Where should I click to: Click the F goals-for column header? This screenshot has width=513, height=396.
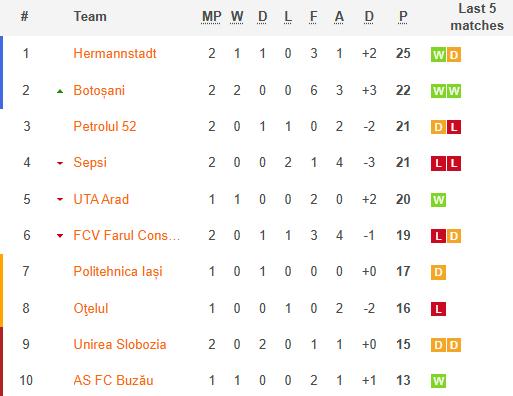[313, 17]
